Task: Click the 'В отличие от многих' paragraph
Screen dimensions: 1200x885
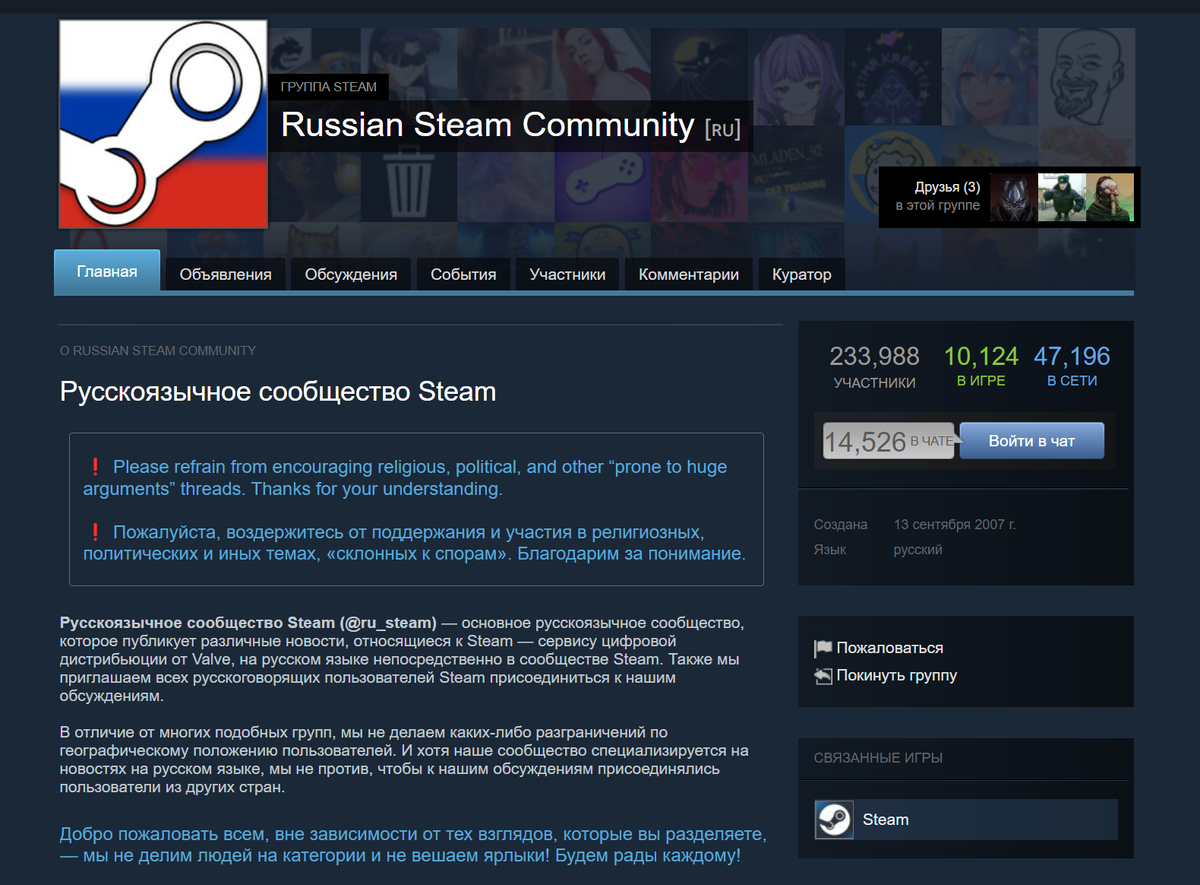Action: coord(406,760)
